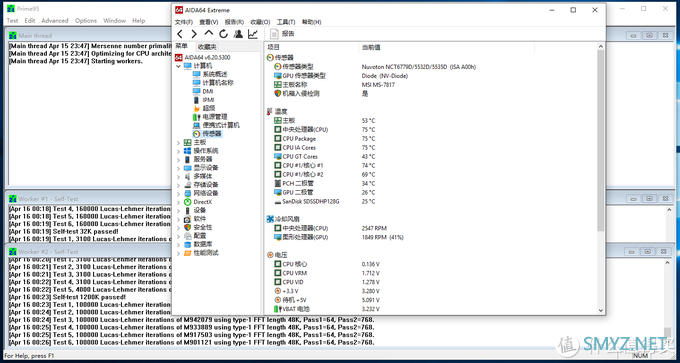Open Prime95 Advanced menu

pos(55,20)
